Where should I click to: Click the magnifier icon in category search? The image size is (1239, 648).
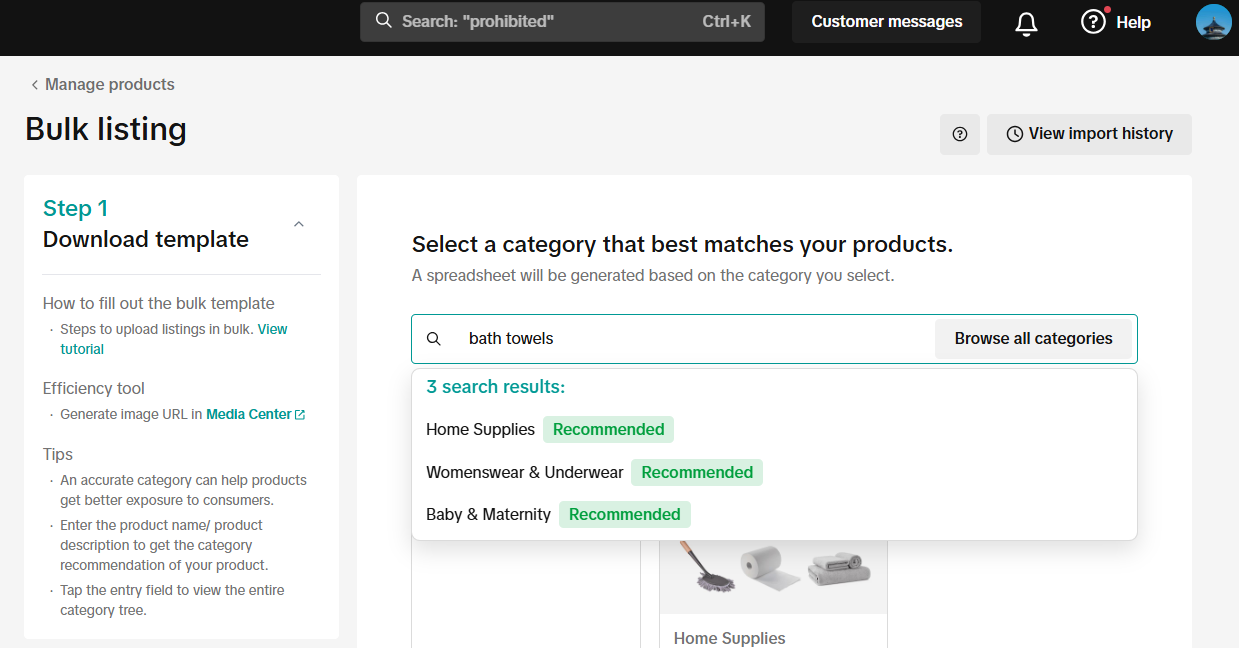tap(434, 339)
